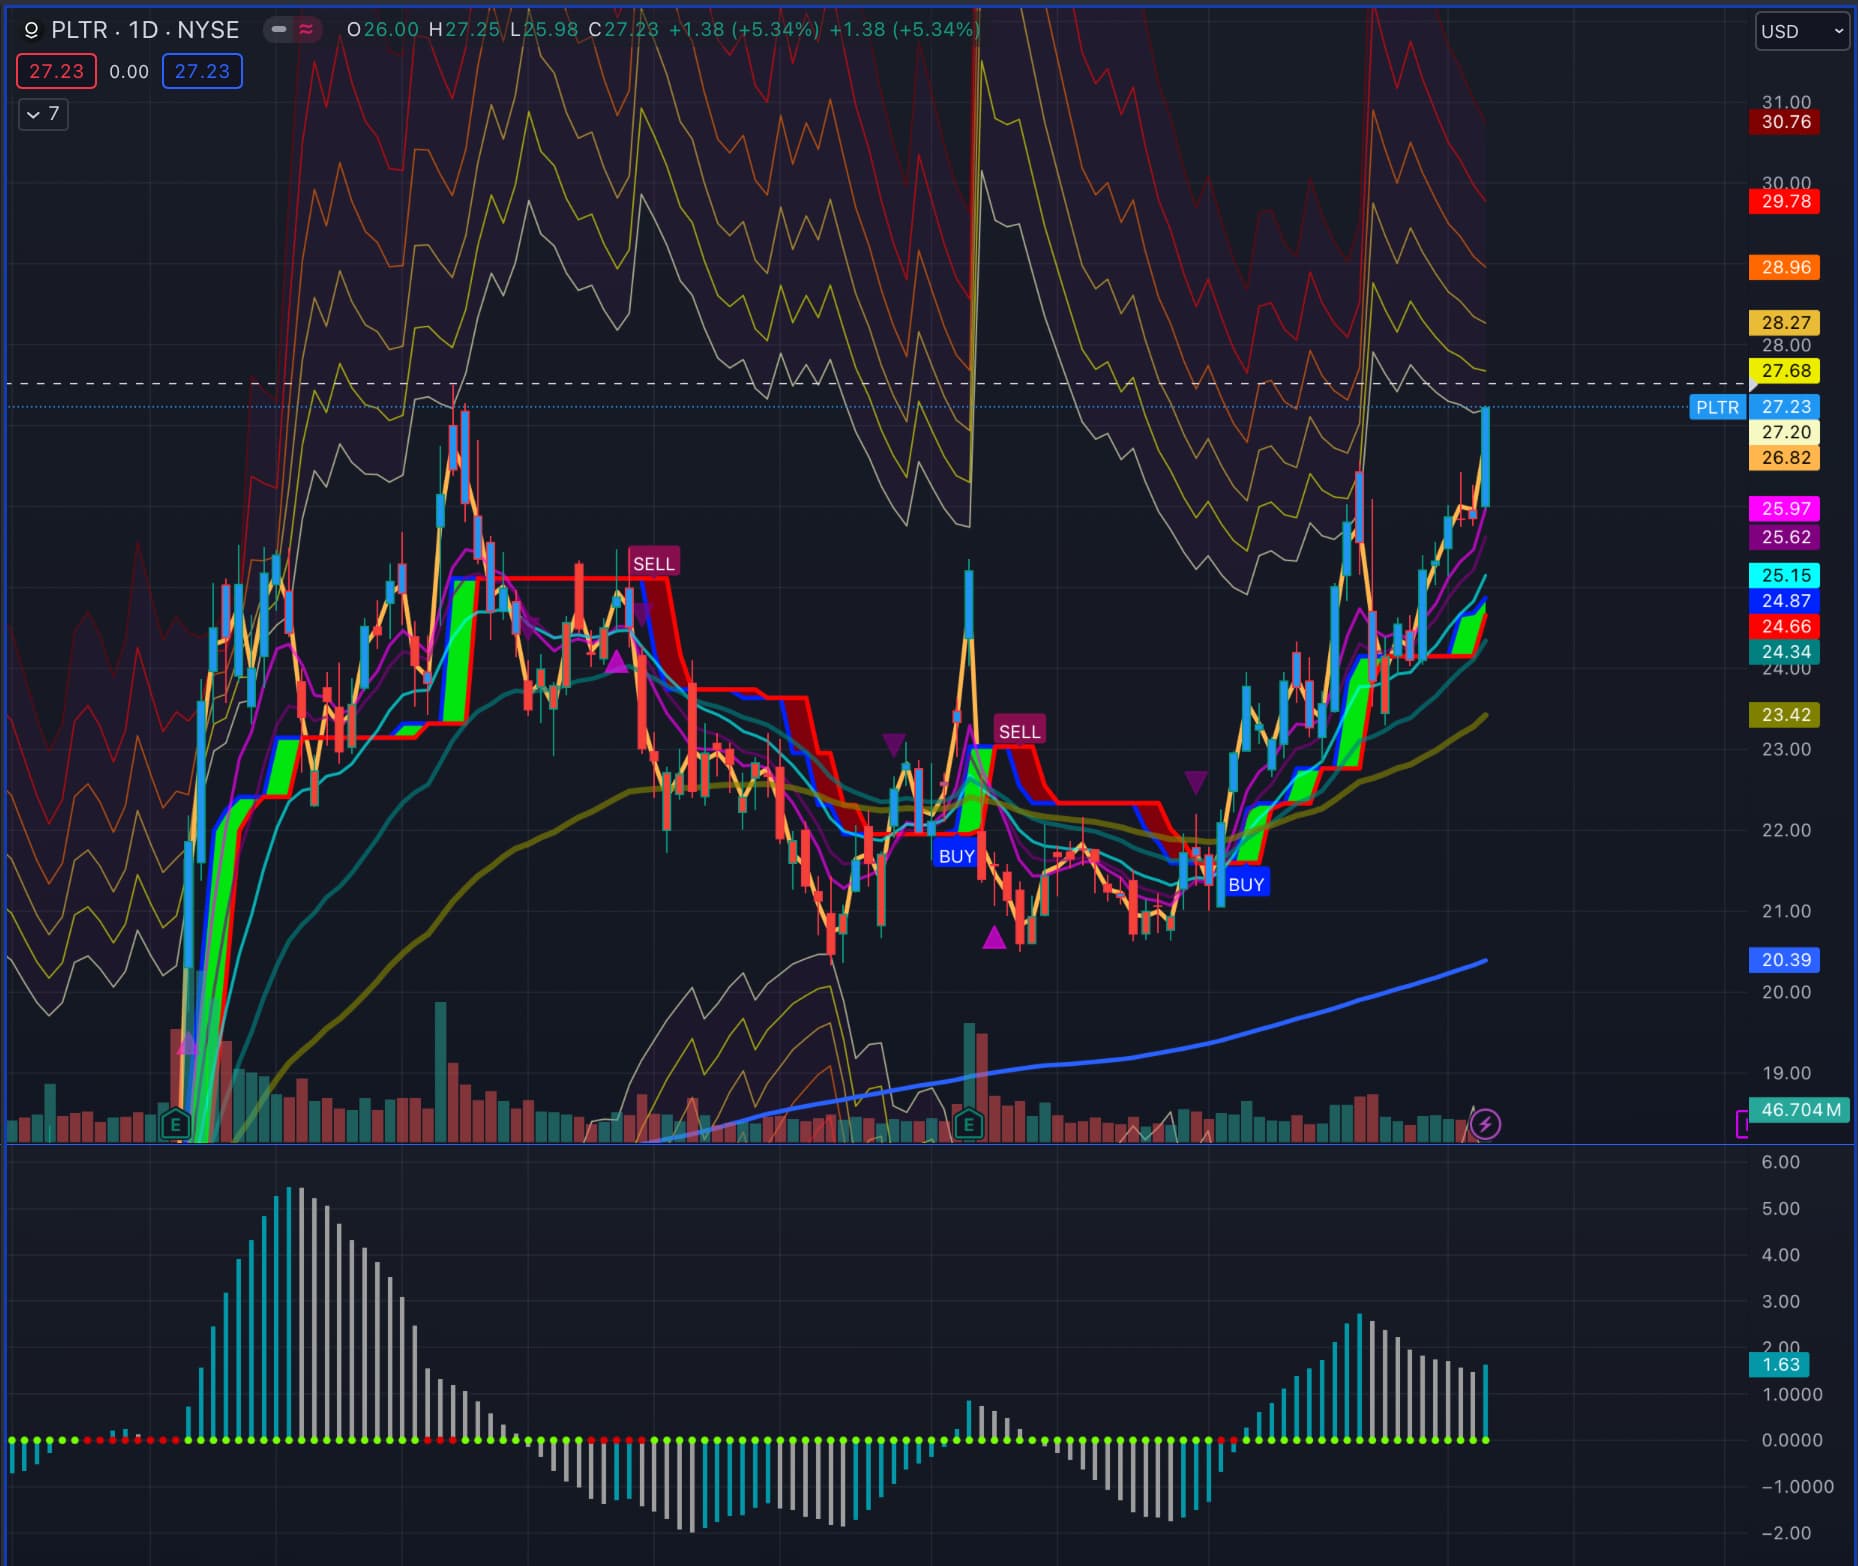
Task: Open the USD currency dropdown
Action: pos(1802,31)
